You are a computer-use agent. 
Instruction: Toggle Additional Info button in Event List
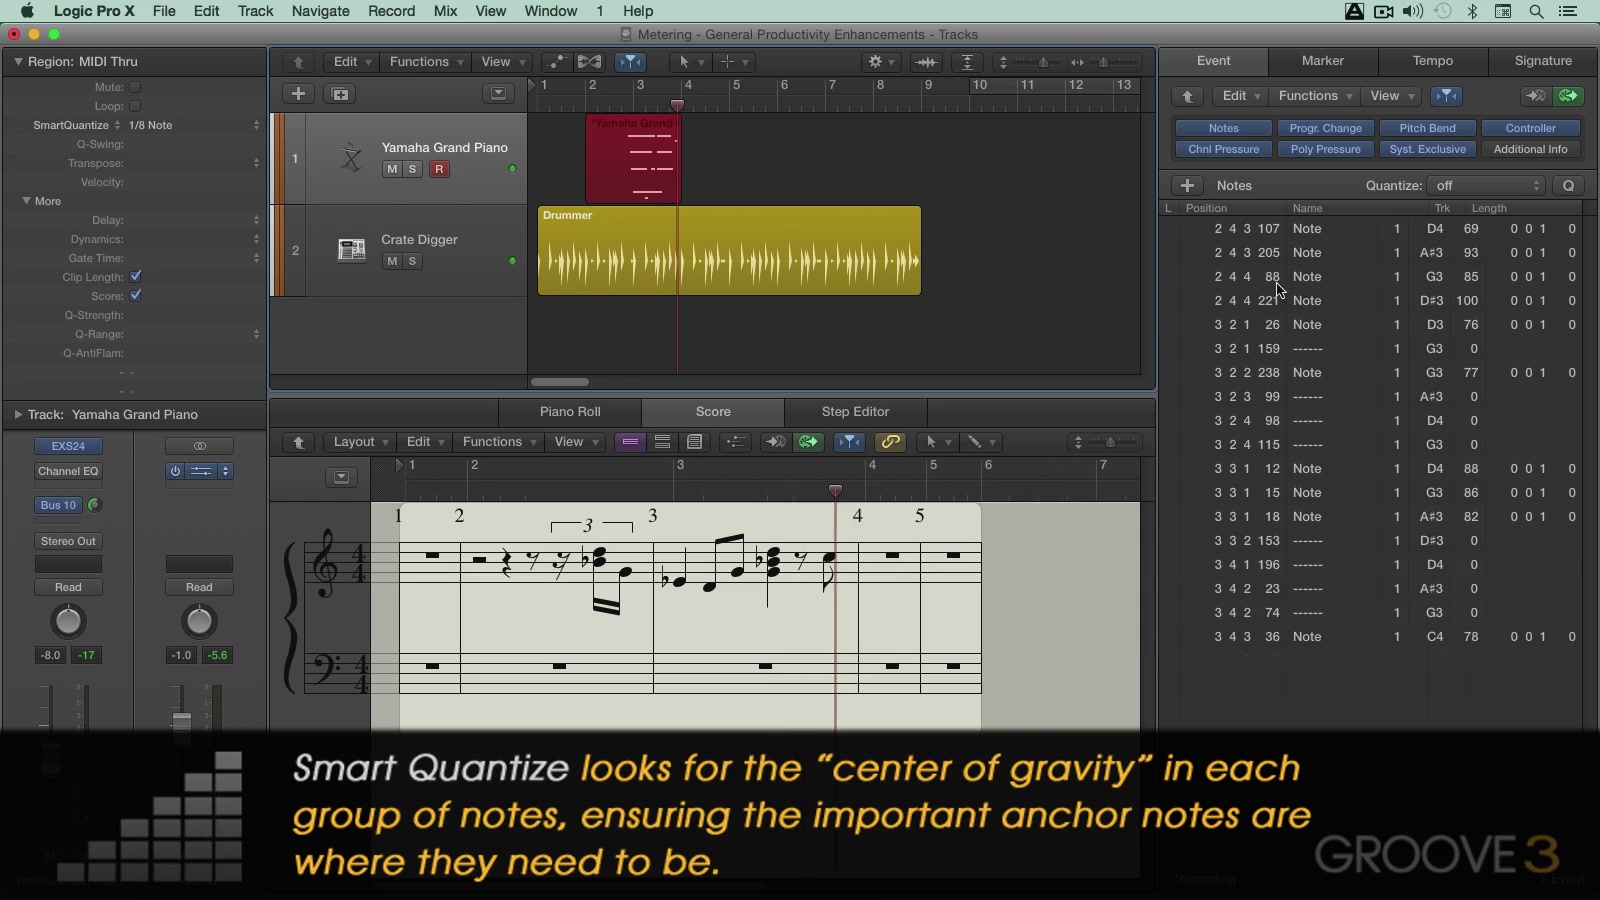tap(1531, 149)
